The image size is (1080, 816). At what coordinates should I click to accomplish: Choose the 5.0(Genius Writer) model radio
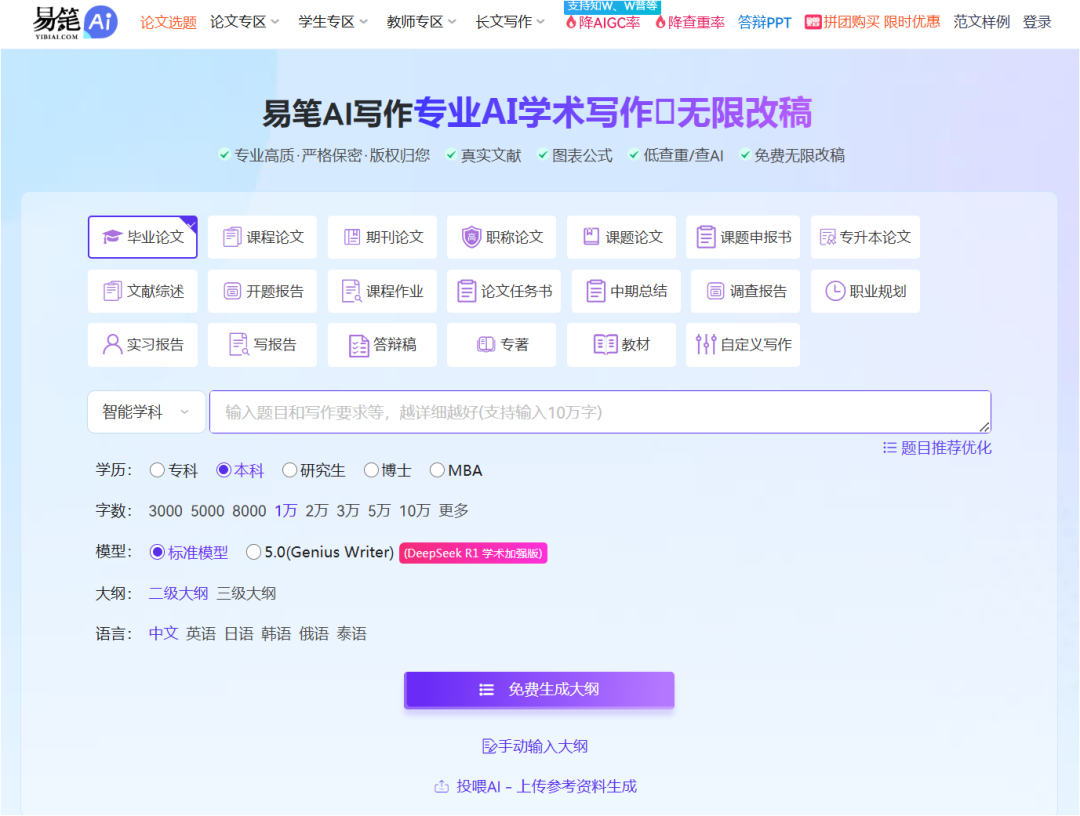pyautogui.click(x=253, y=552)
